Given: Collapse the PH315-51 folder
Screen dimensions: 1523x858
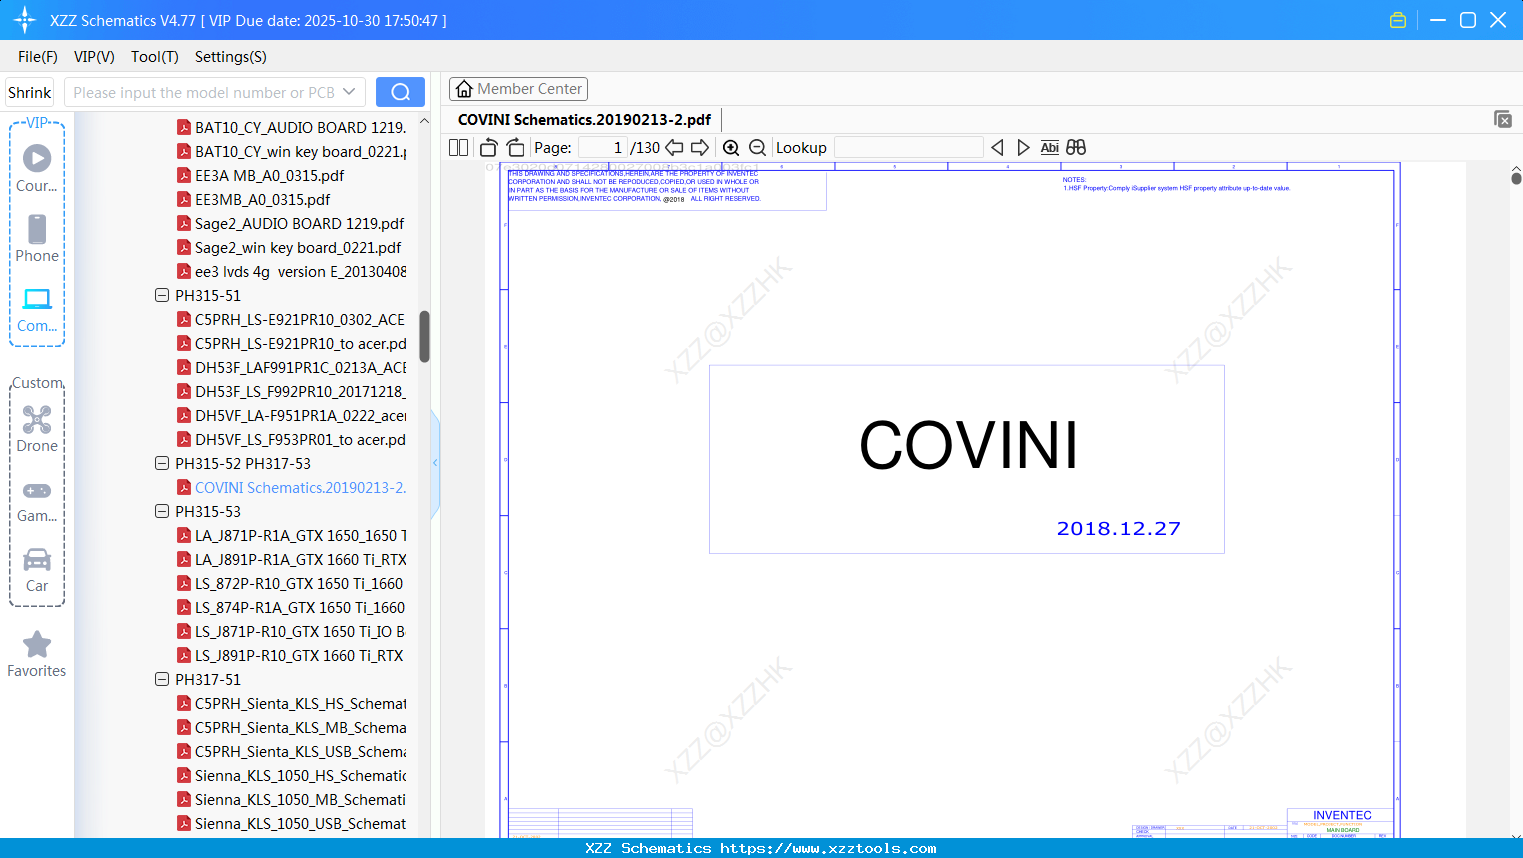Looking at the screenshot, I should tap(162, 295).
